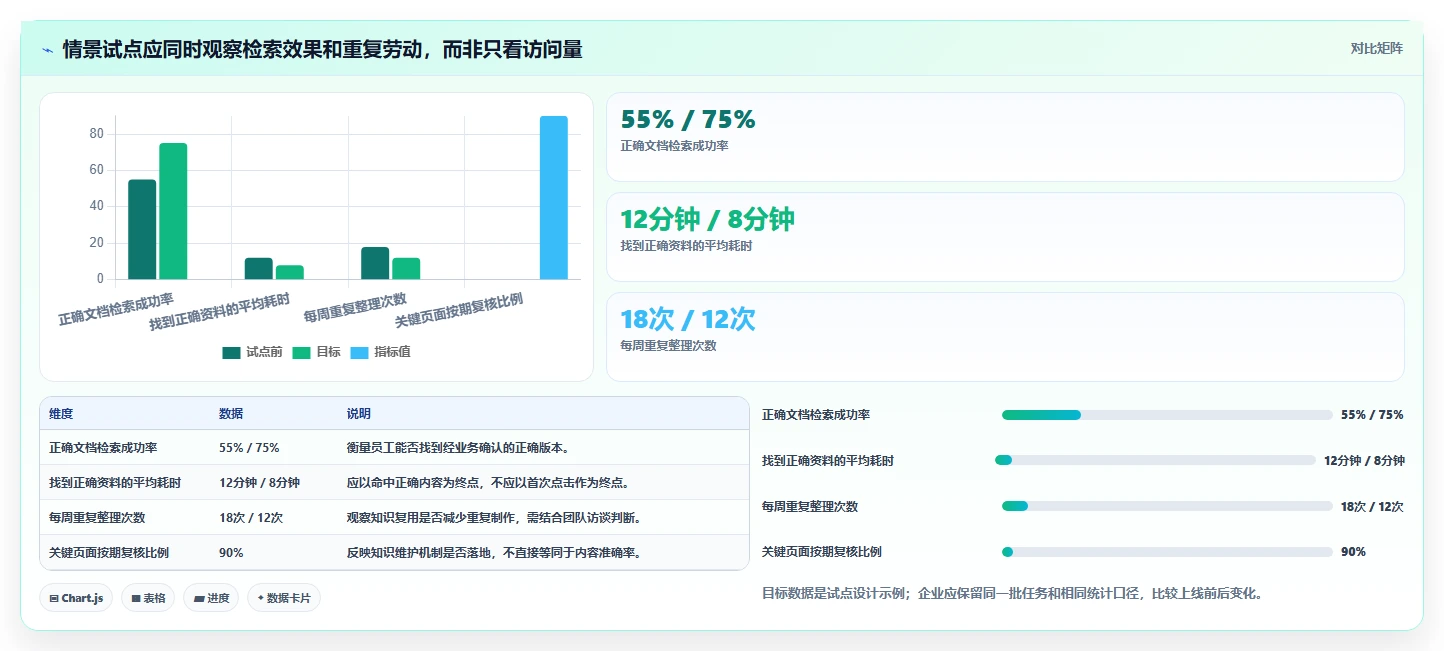Click progress row label 找到正确资料的平均耗时

pyautogui.click(x=828, y=461)
